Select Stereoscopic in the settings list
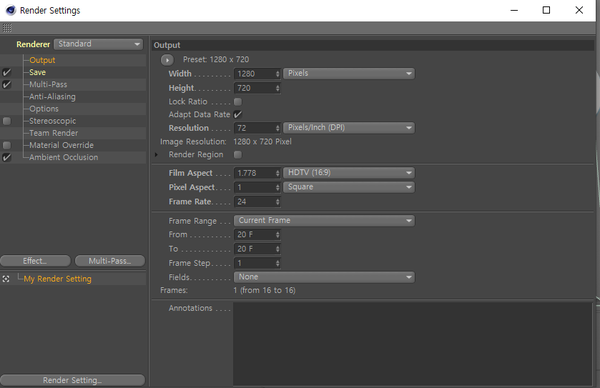Viewport: 600px width, 388px height. point(53,121)
